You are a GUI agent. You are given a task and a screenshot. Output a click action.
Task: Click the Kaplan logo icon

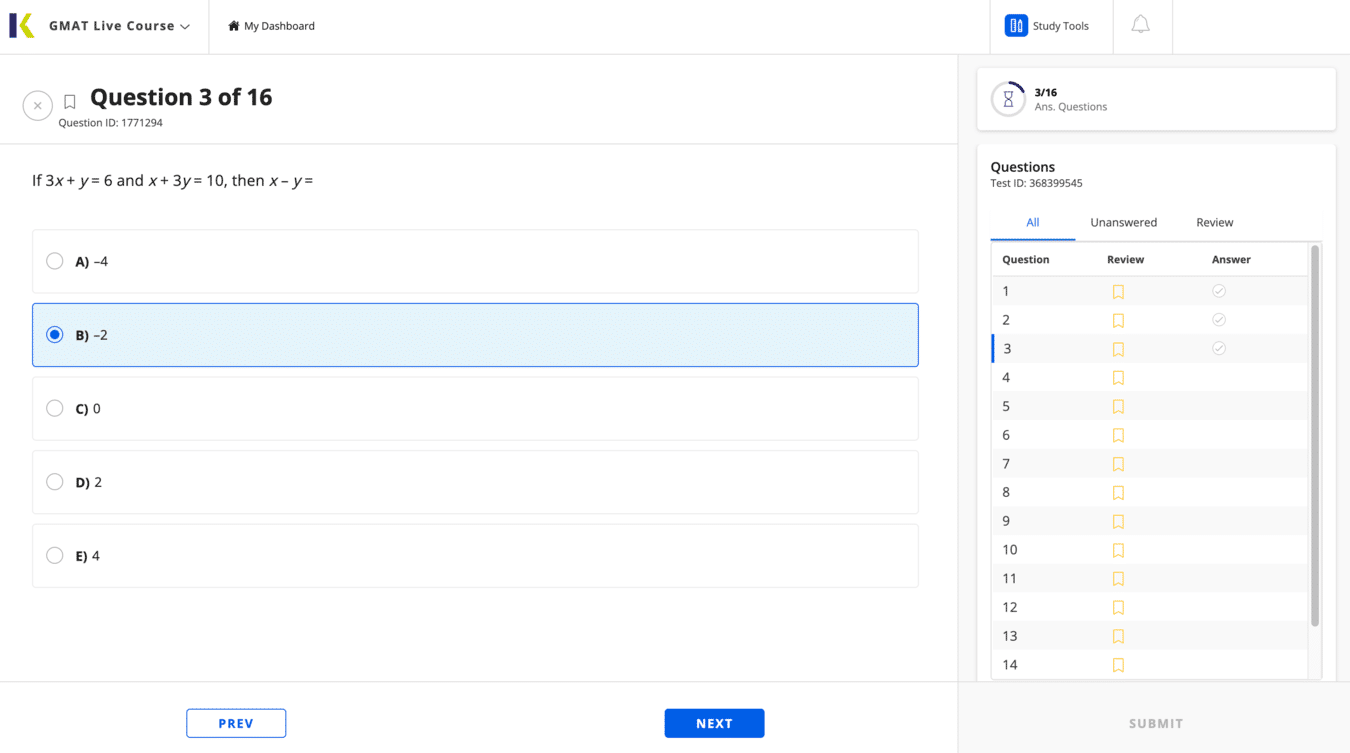22,26
